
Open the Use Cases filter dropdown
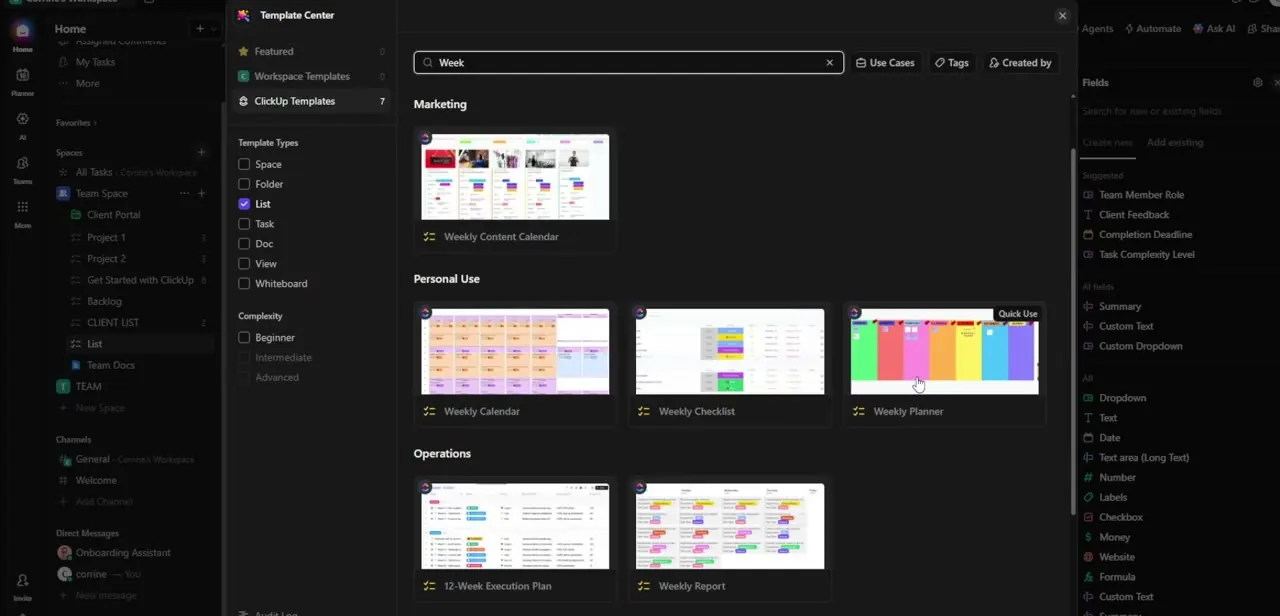(x=885, y=63)
